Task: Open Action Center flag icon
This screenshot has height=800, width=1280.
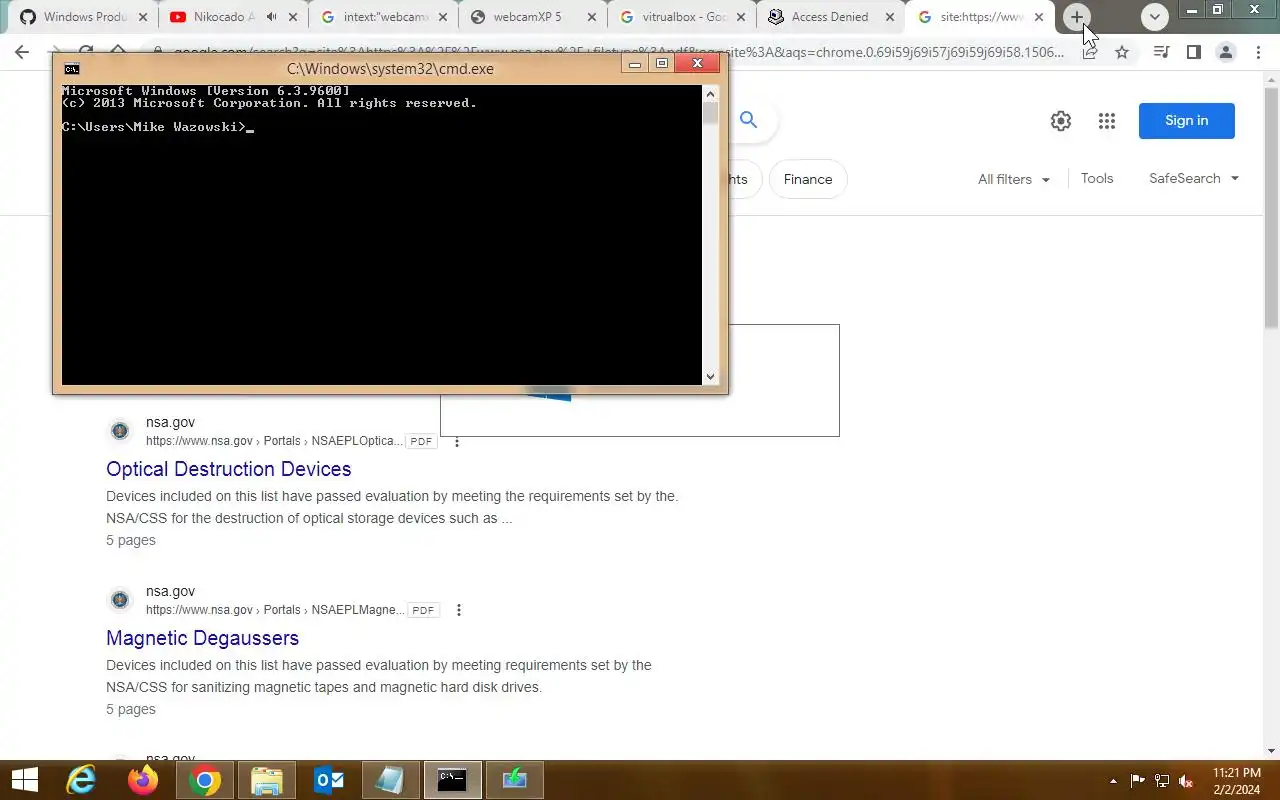Action: point(1138,781)
